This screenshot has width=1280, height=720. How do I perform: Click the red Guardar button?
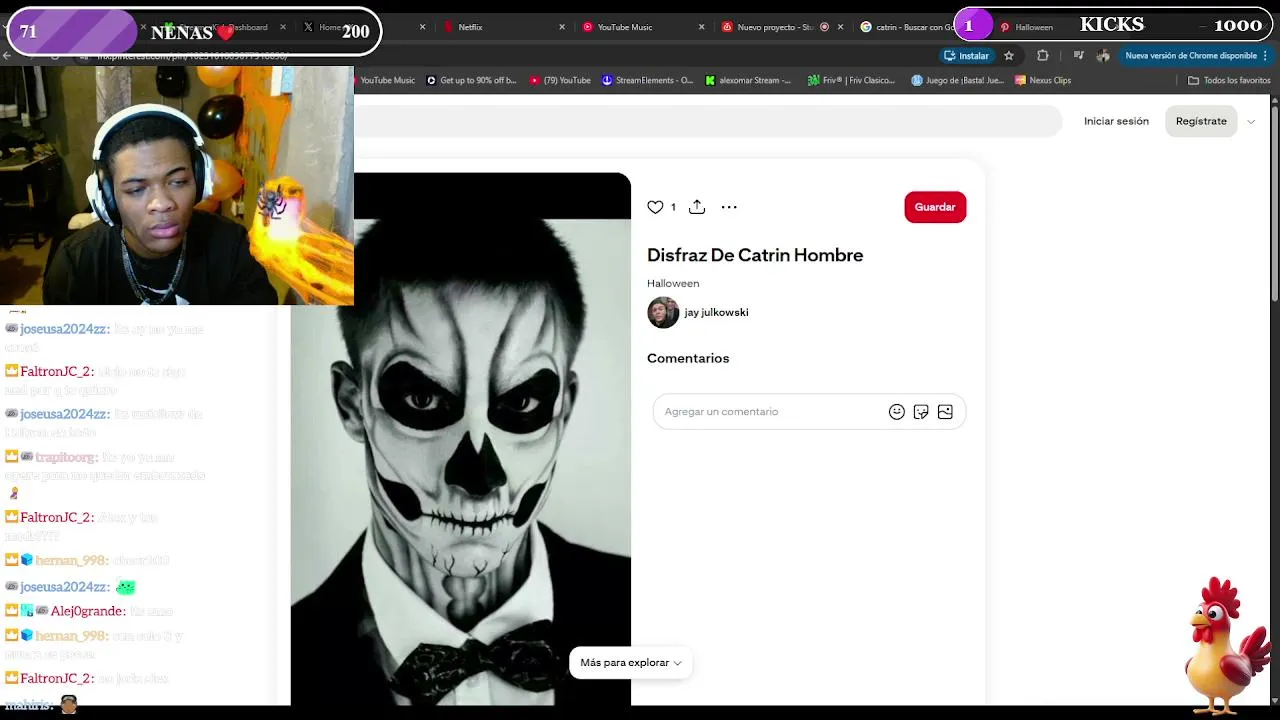(x=935, y=207)
